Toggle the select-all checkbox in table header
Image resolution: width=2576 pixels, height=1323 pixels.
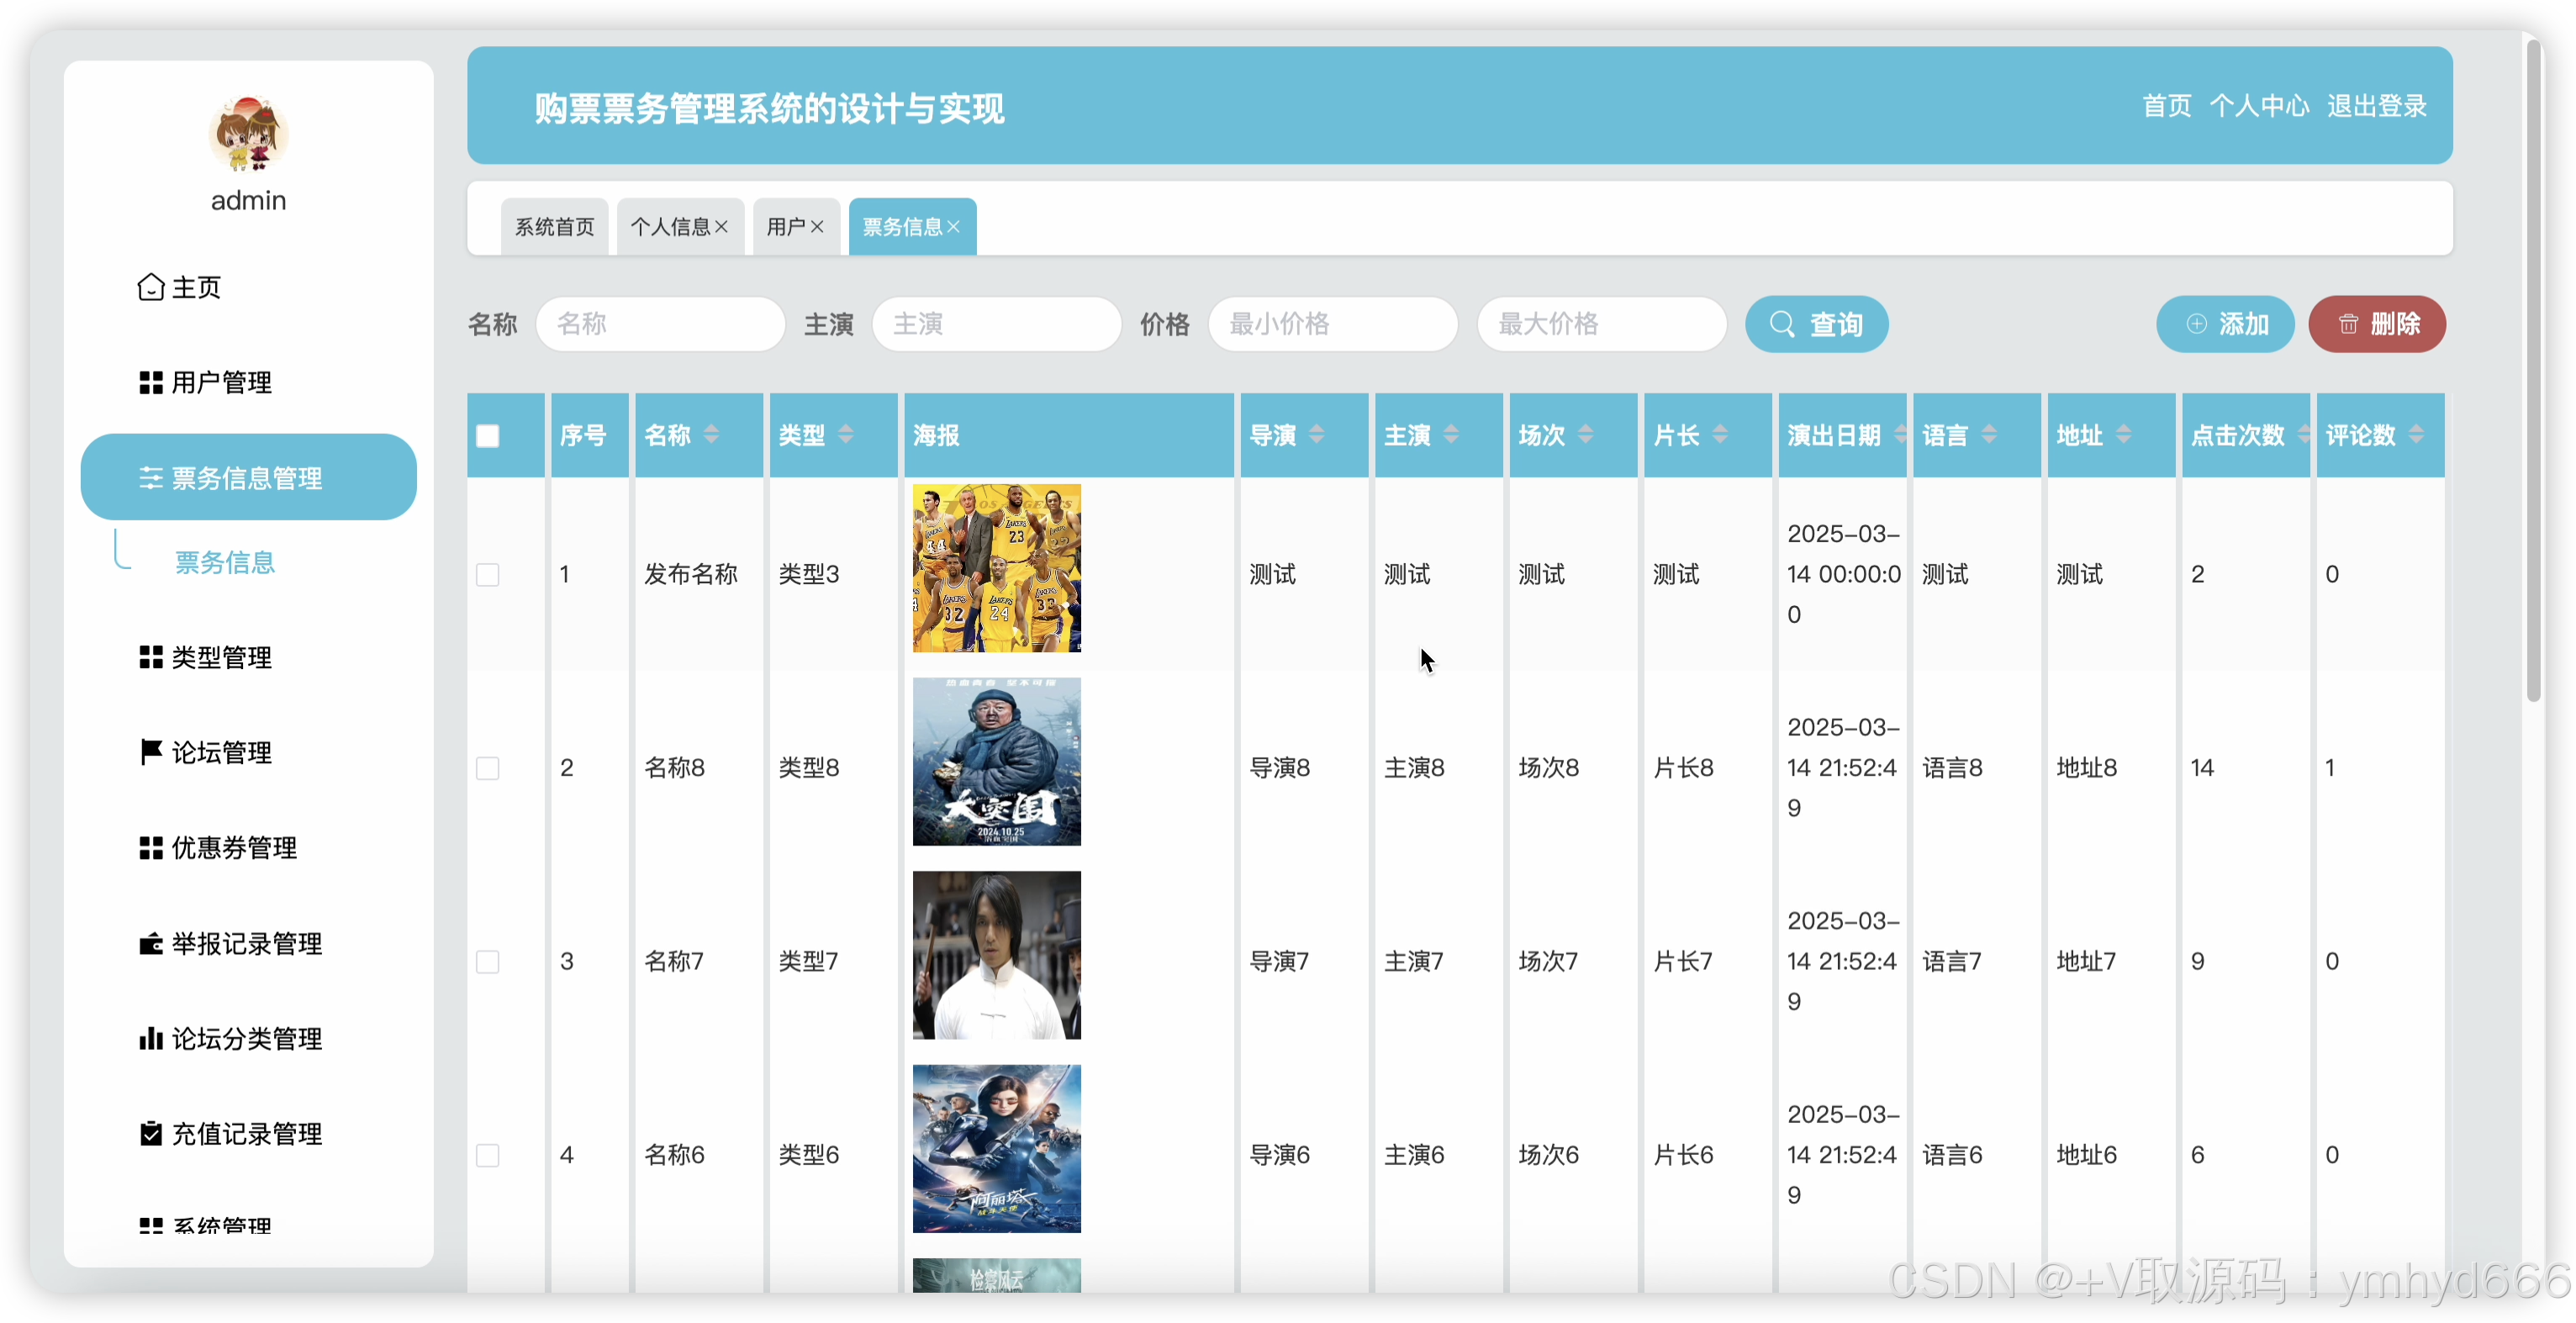click(x=488, y=436)
